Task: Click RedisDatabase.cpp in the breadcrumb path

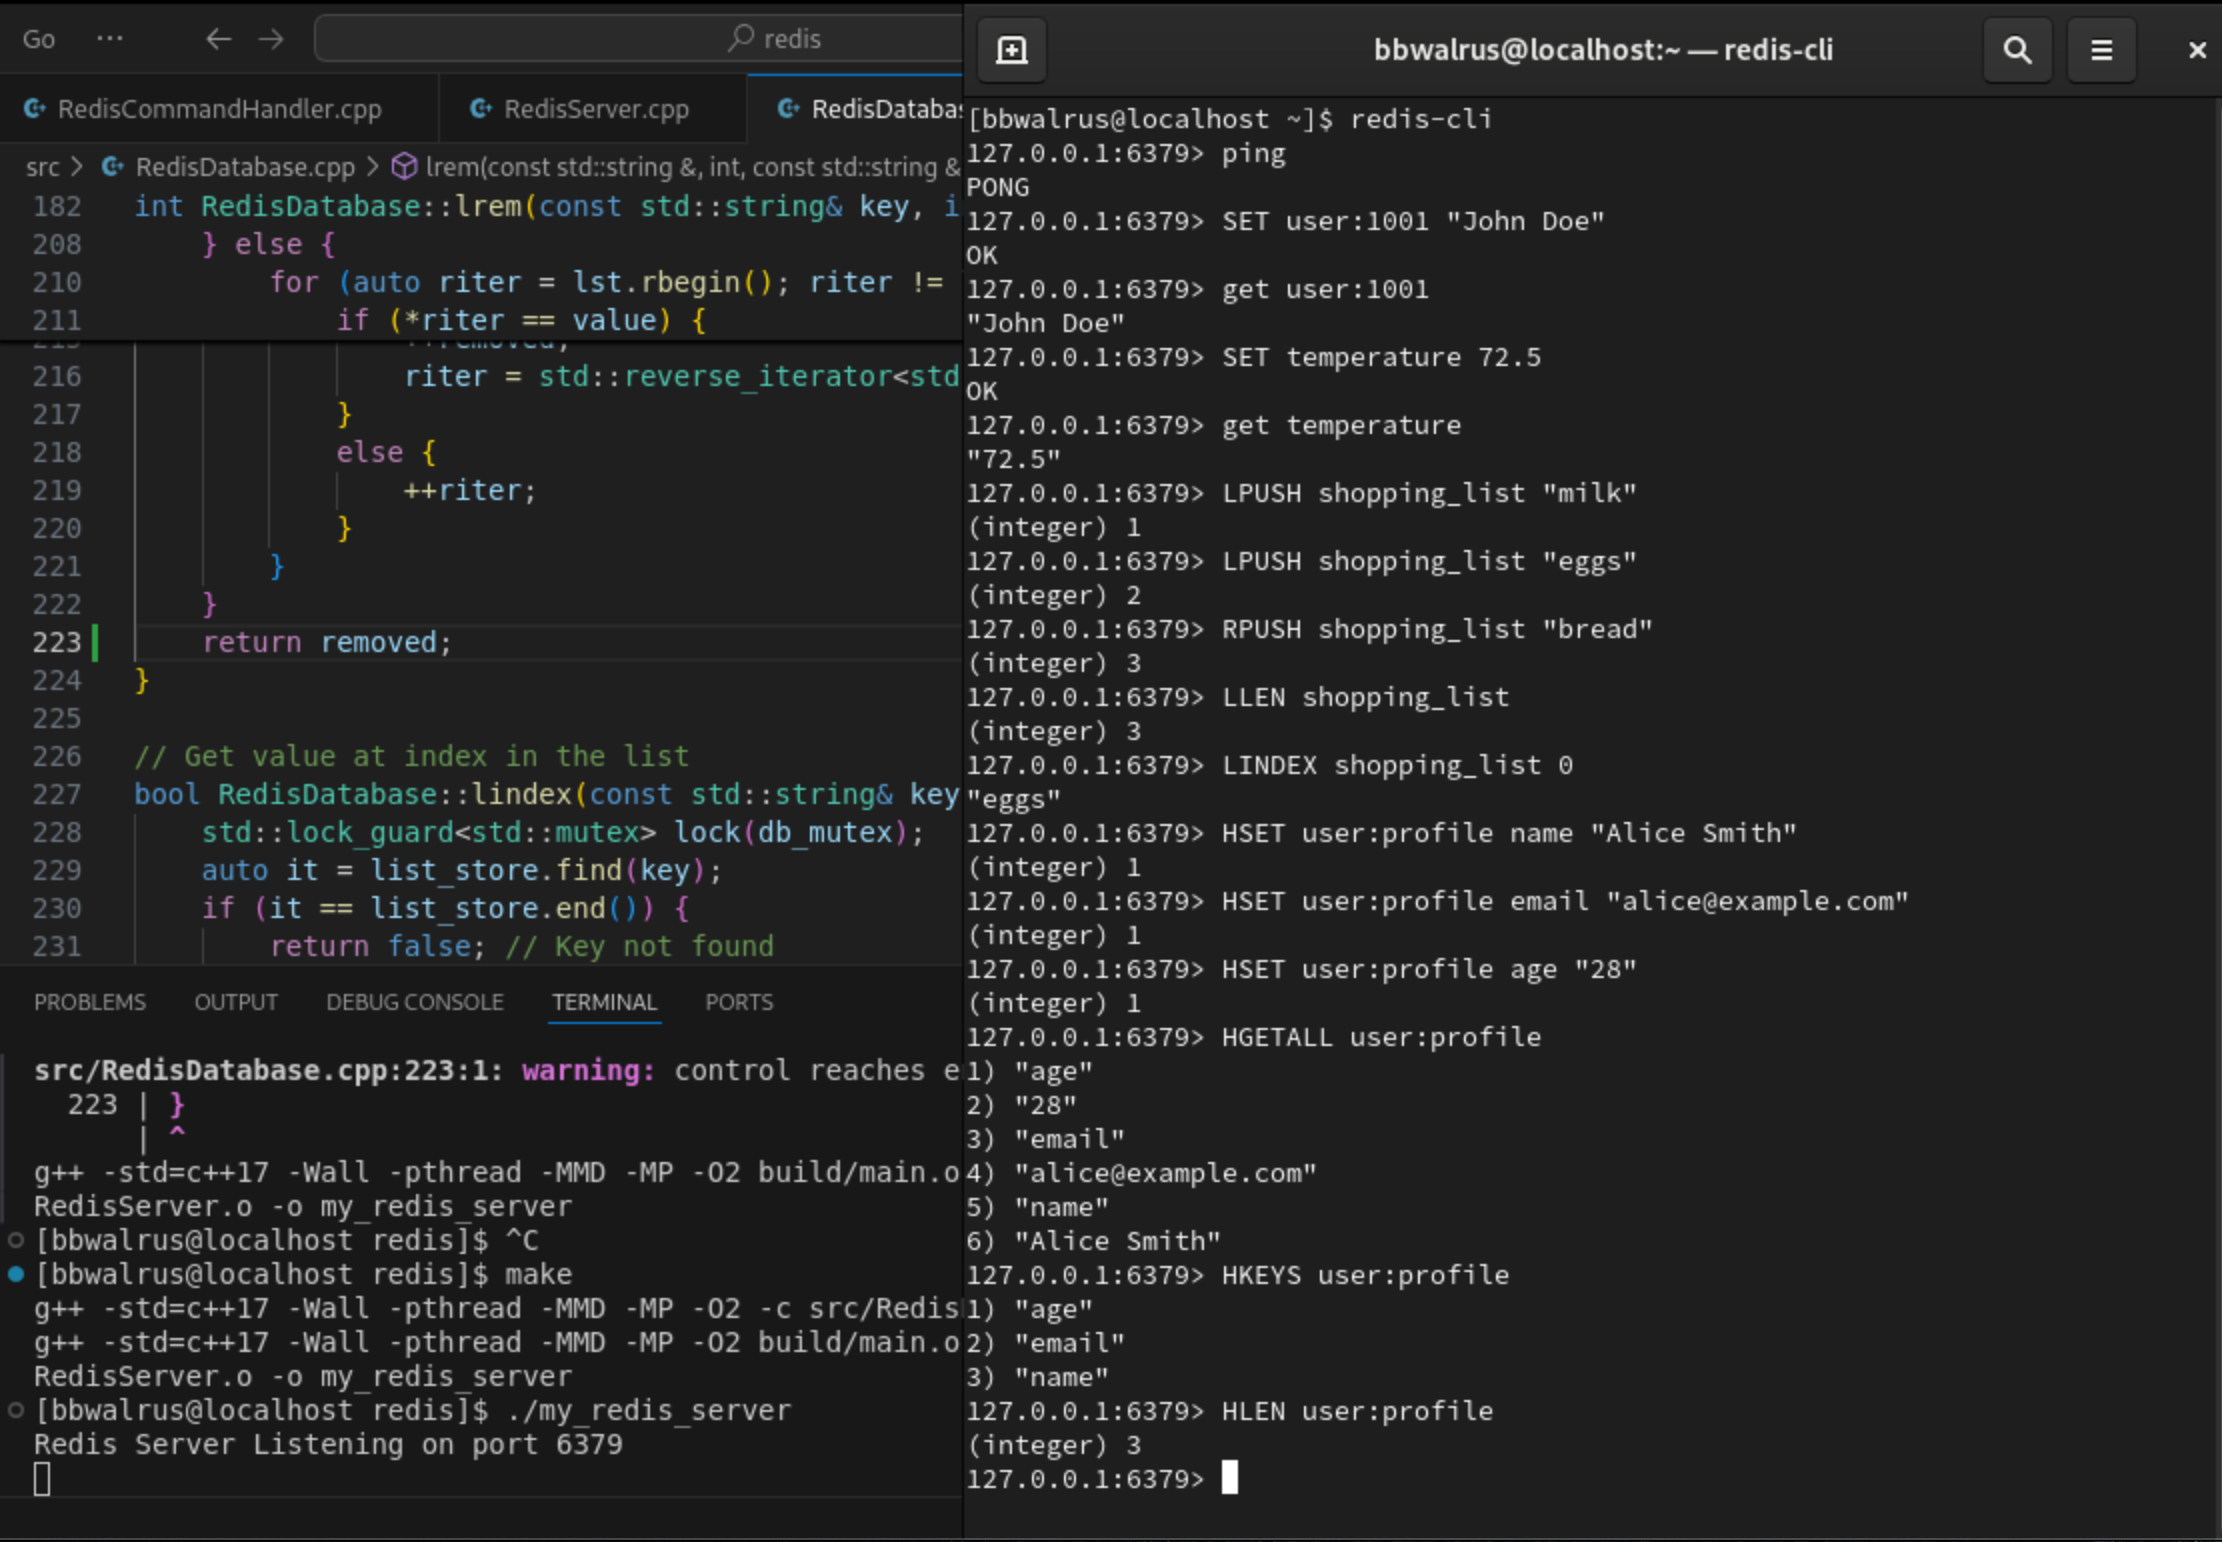Action: point(244,166)
